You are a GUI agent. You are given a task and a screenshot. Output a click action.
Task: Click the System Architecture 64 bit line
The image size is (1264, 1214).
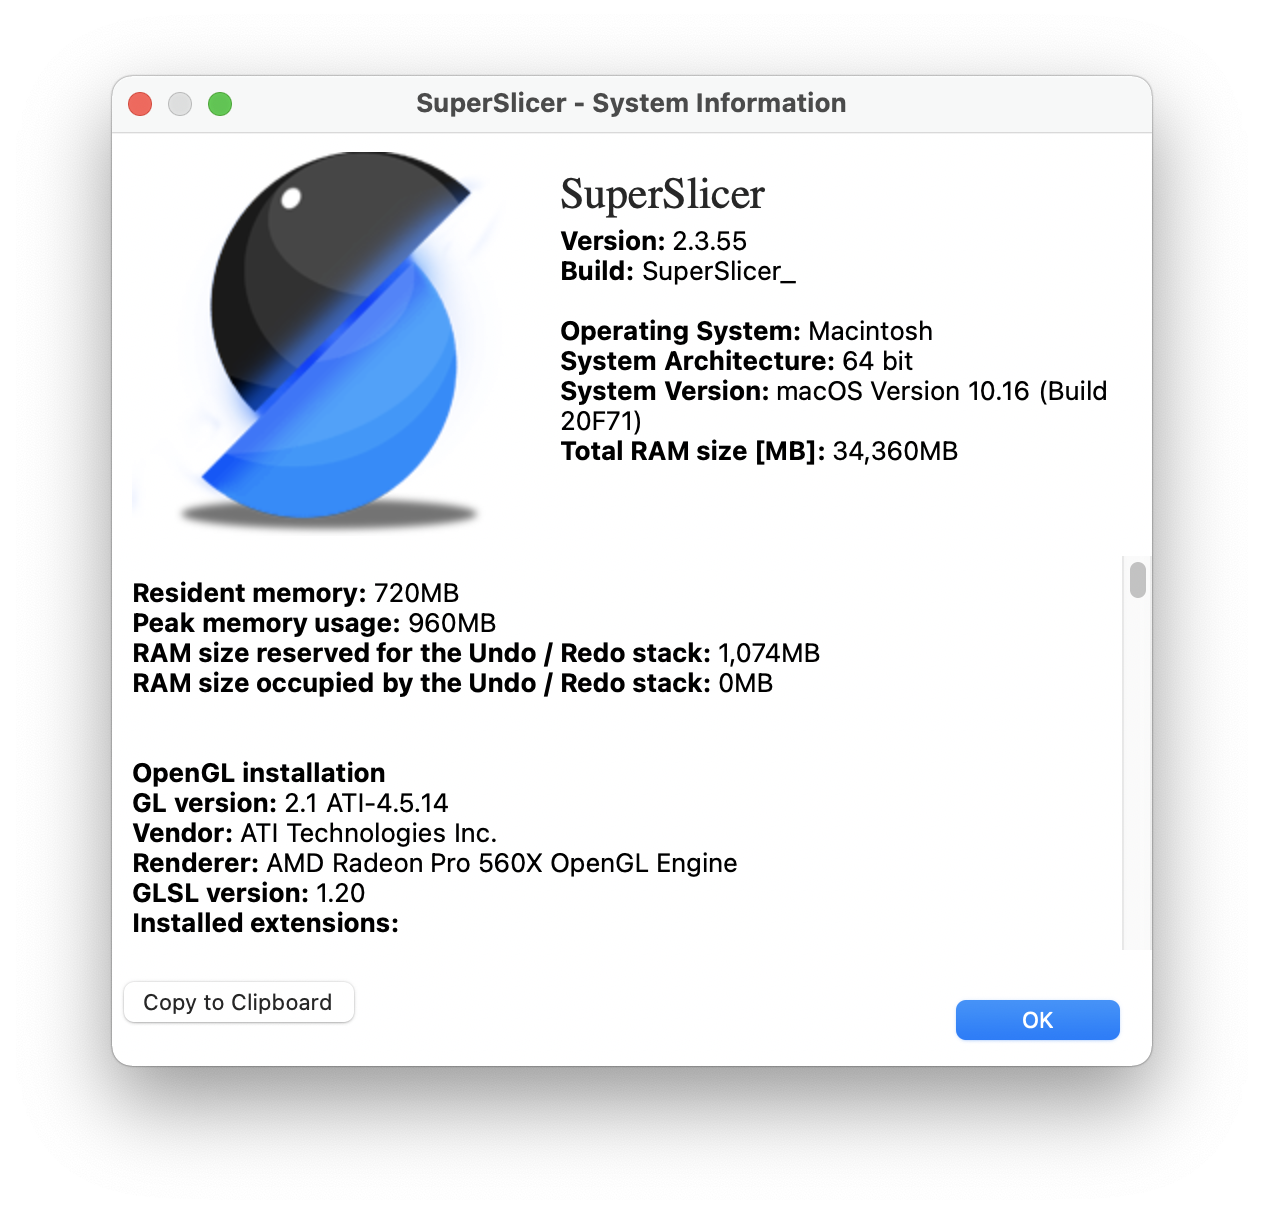[736, 361]
